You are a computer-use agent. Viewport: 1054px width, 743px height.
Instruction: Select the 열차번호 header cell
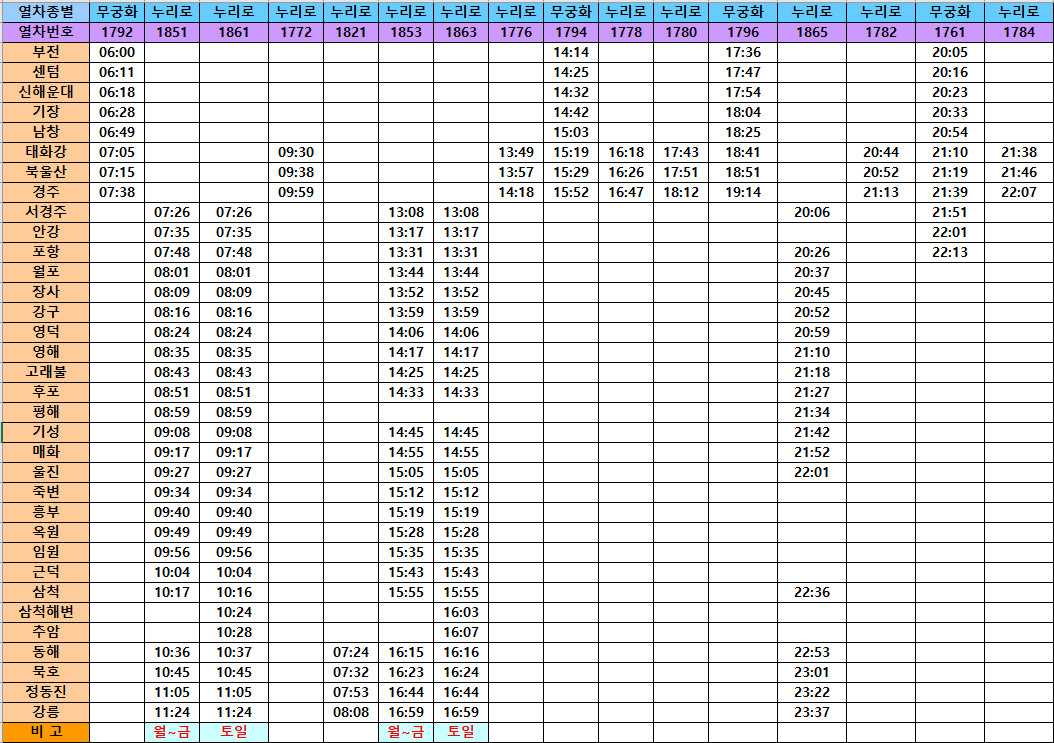click(x=46, y=32)
